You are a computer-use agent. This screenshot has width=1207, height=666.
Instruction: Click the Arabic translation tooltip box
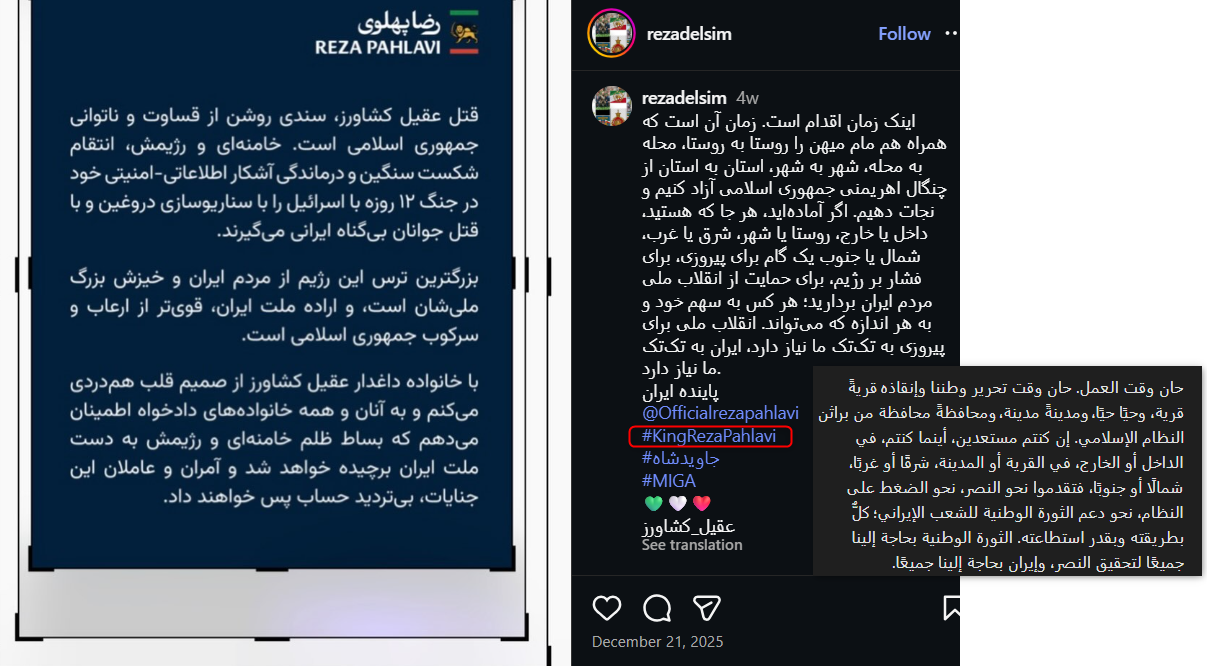click(1008, 470)
